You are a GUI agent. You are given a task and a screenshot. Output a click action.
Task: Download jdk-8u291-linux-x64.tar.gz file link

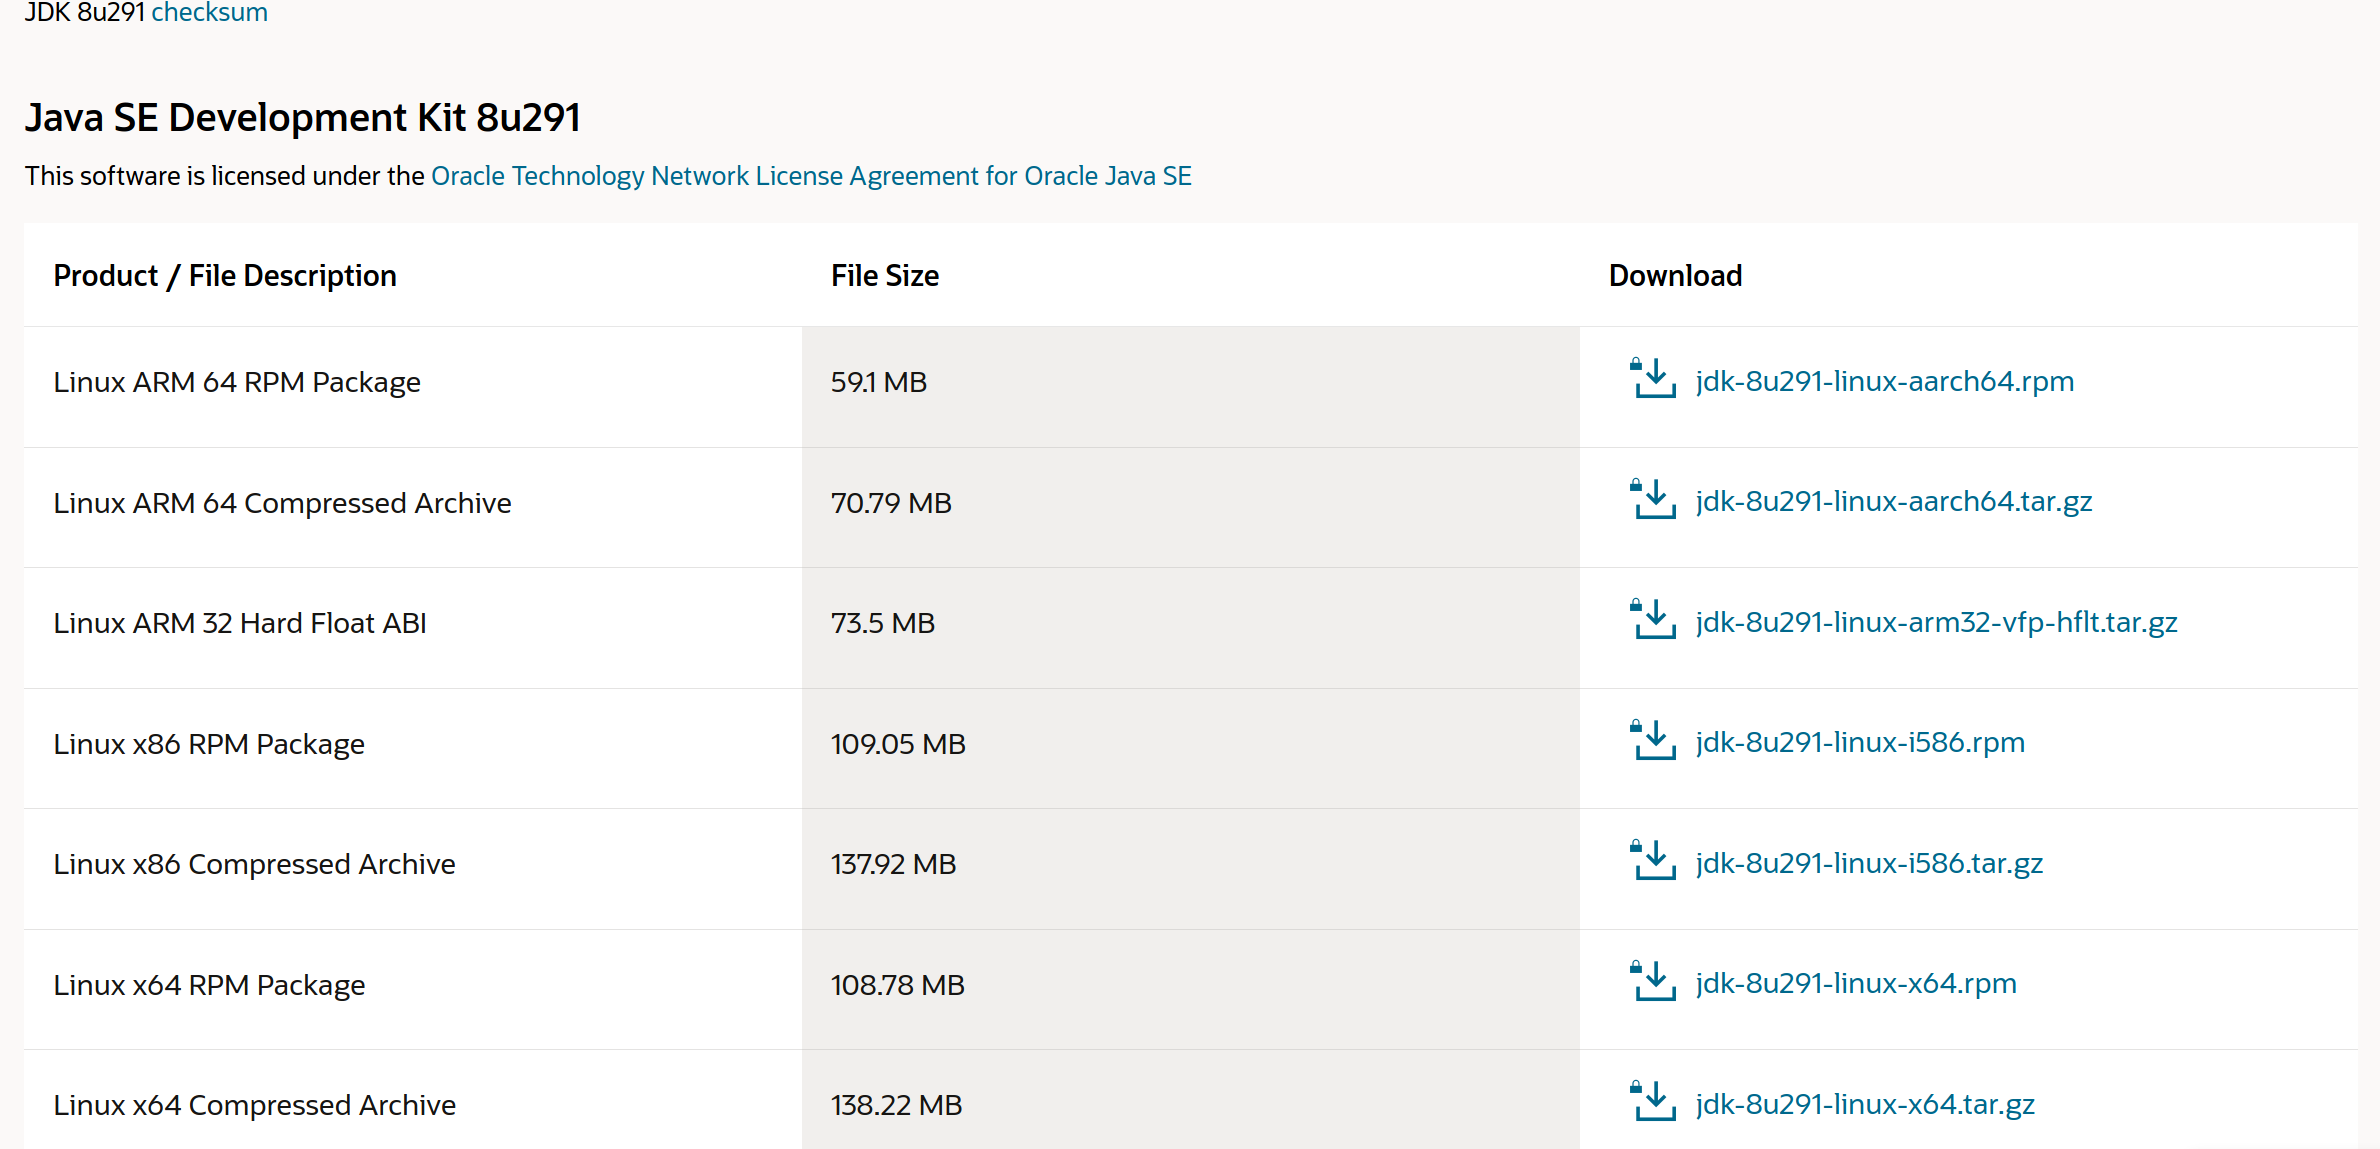click(1864, 1104)
